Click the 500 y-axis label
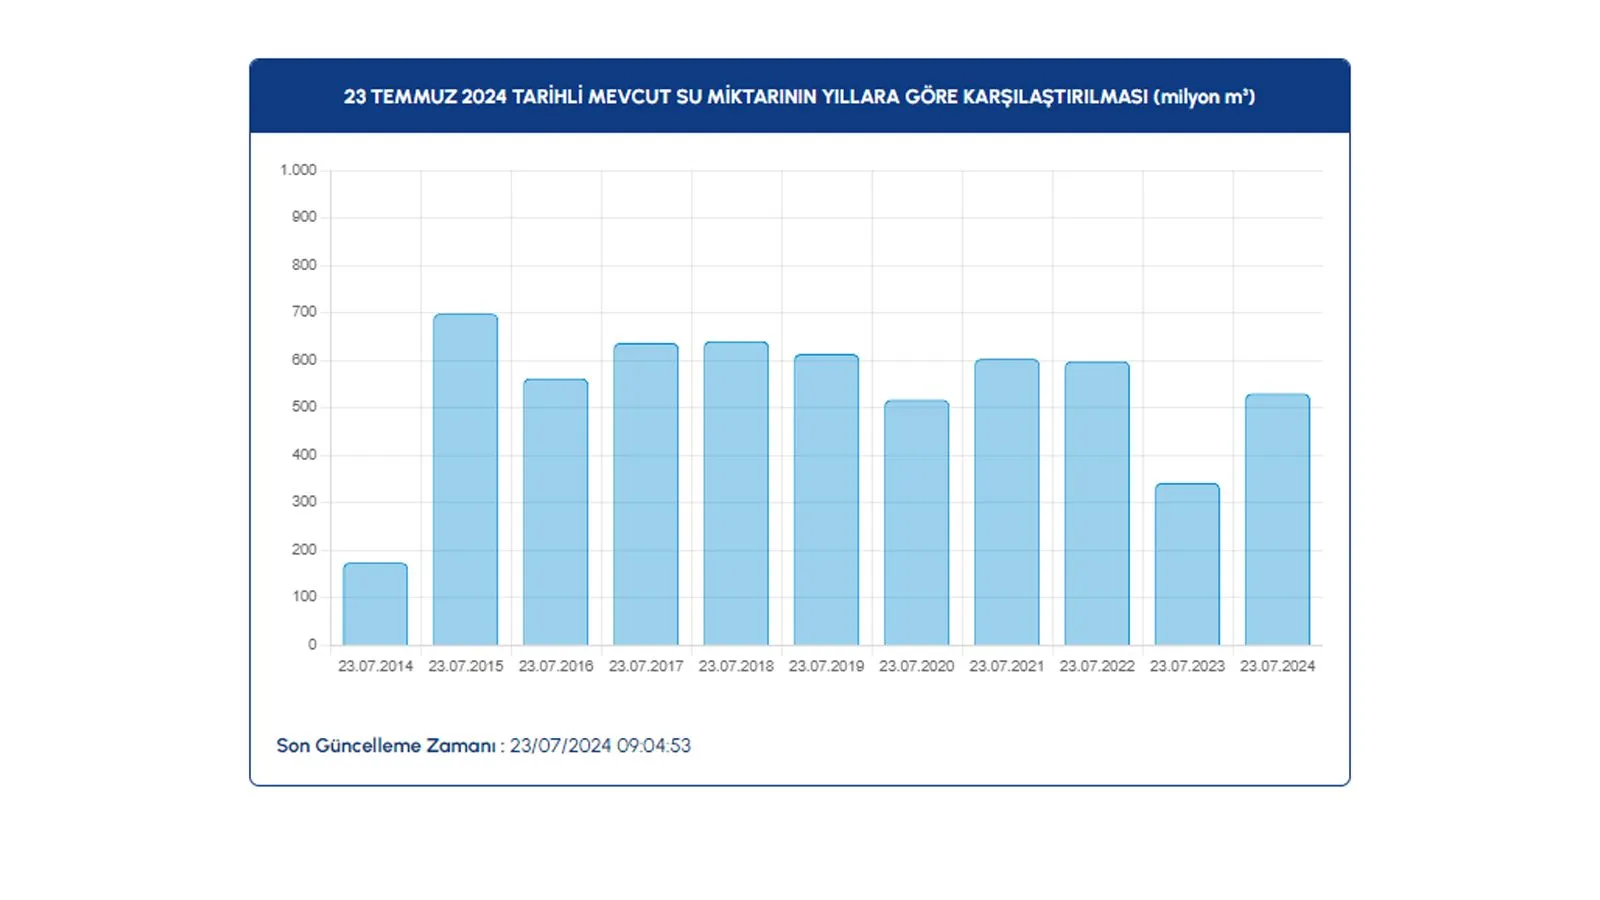1600x900 pixels. [304, 407]
